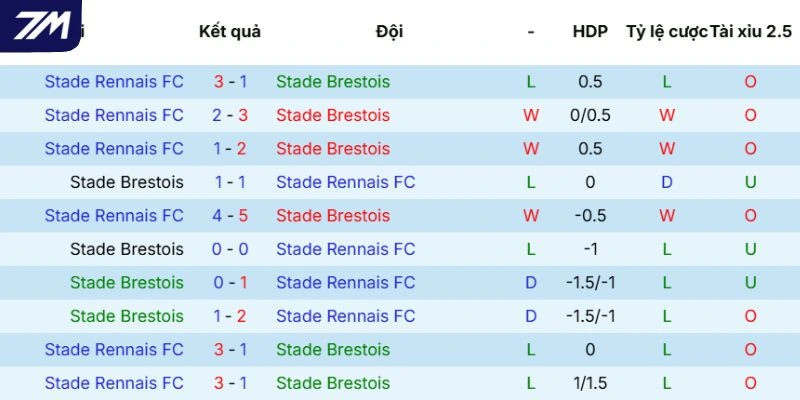This screenshot has height=400, width=800.
Task: Open the 2 - 3 match score
Action: (x=230, y=115)
